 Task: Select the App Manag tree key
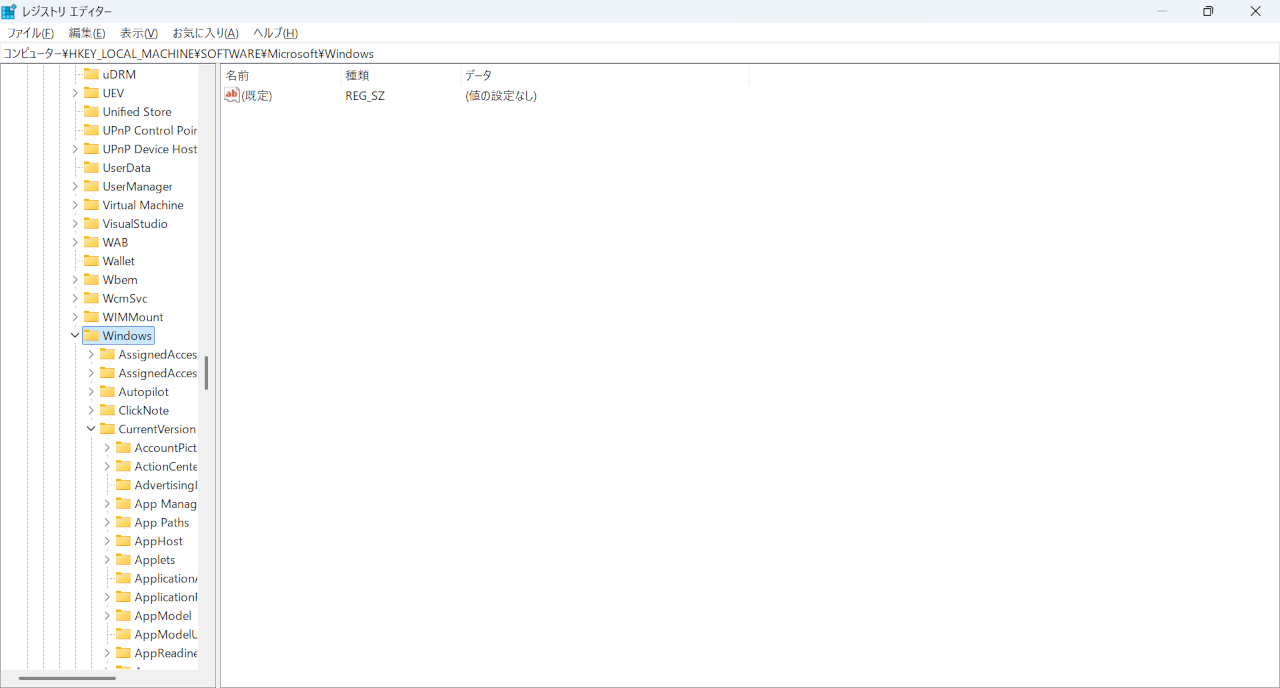(x=166, y=504)
